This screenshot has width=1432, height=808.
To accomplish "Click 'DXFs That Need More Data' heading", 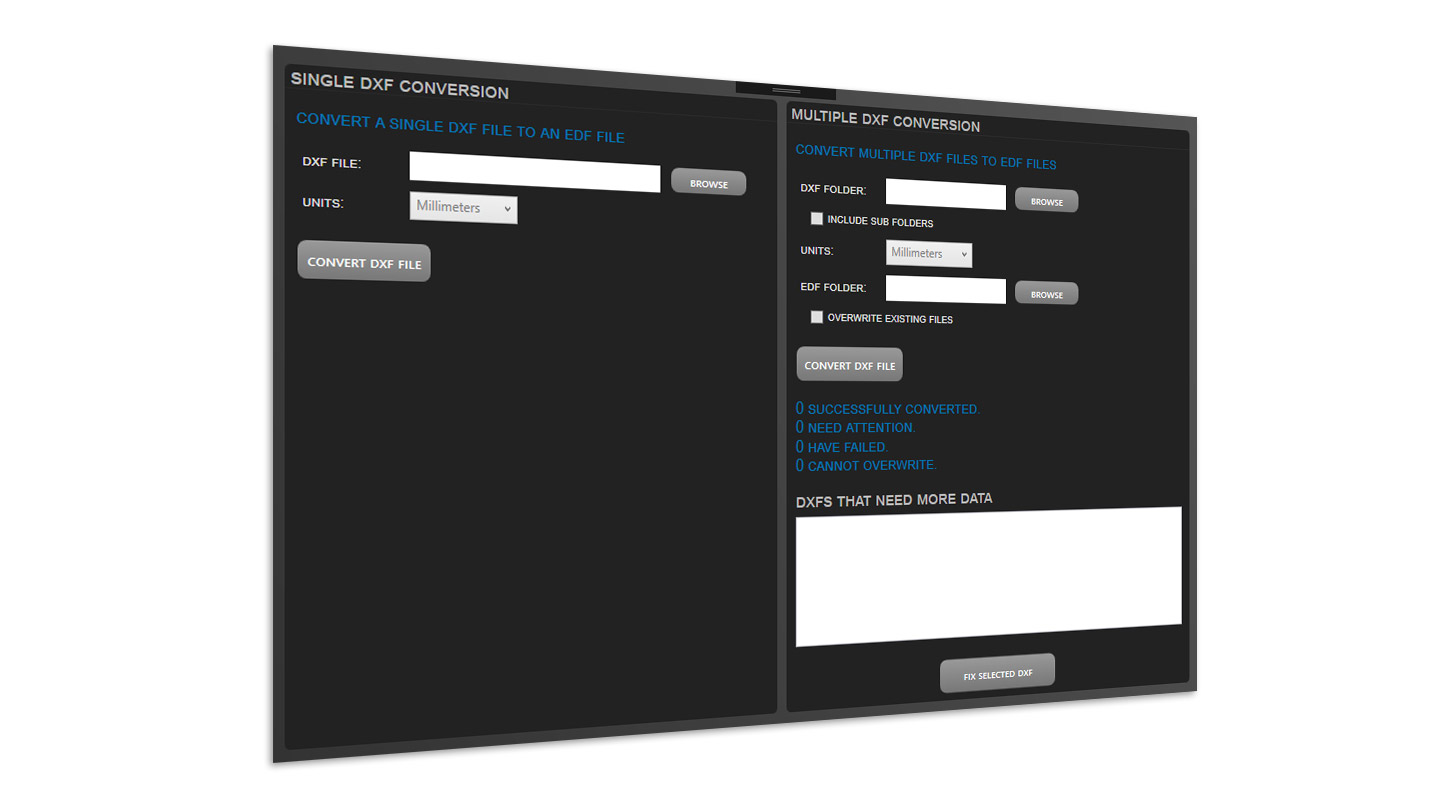I will click(894, 498).
